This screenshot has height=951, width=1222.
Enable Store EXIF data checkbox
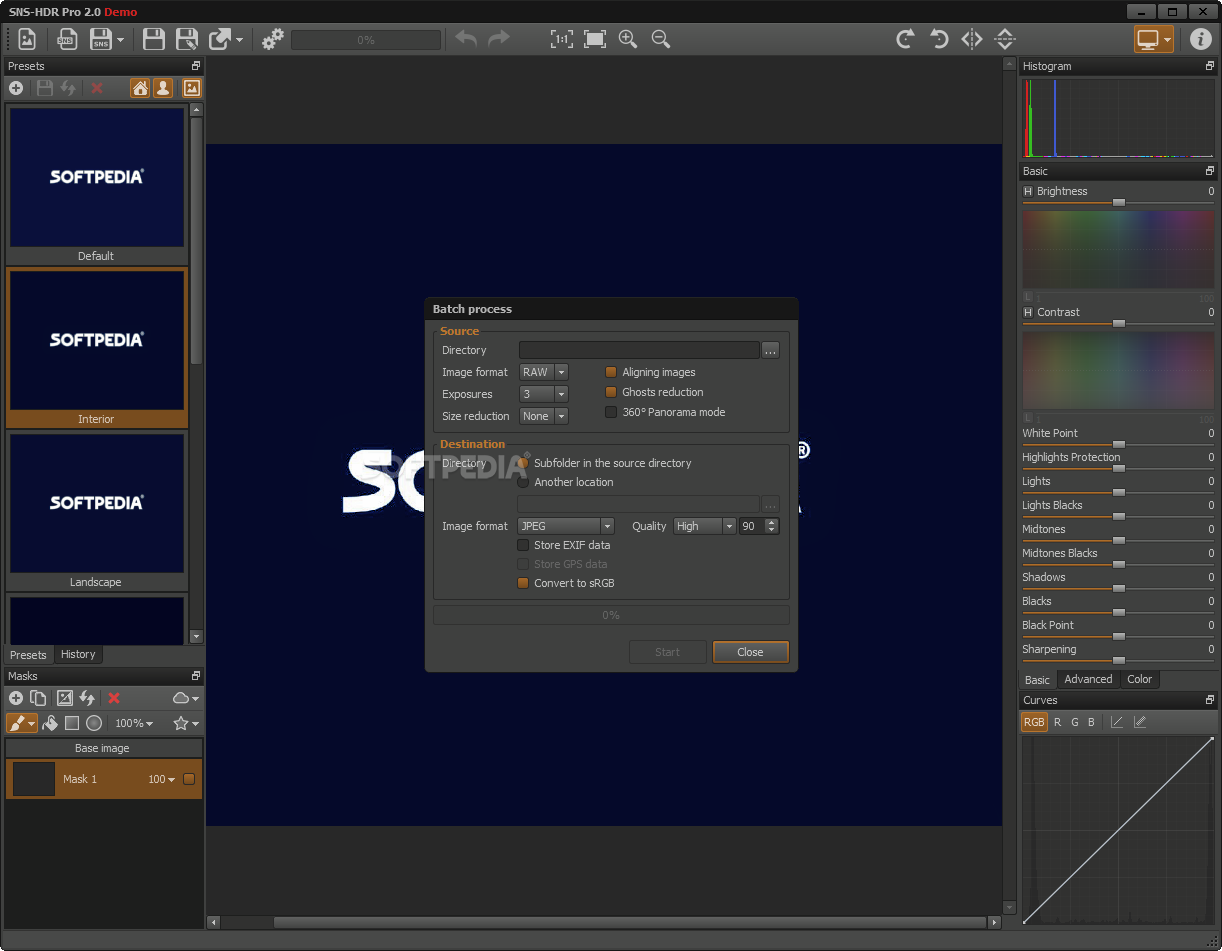[x=523, y=545]
